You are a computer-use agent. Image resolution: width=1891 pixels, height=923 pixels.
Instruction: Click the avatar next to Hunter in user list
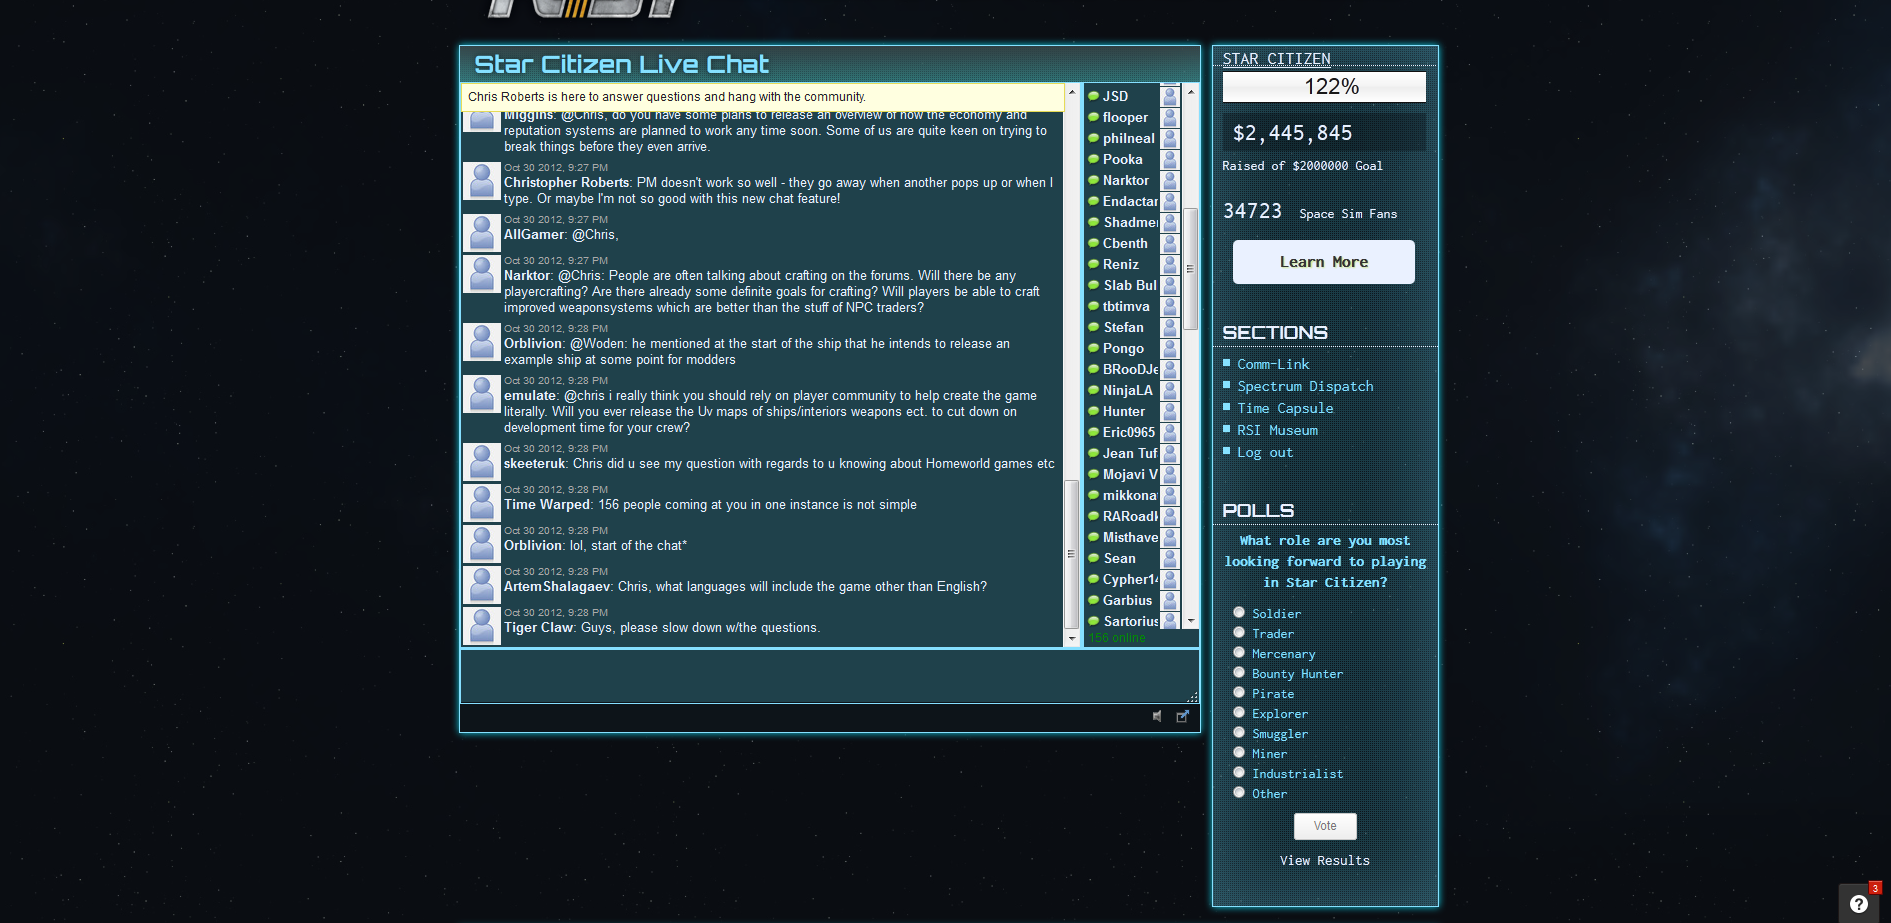[x=1169, y=411]
